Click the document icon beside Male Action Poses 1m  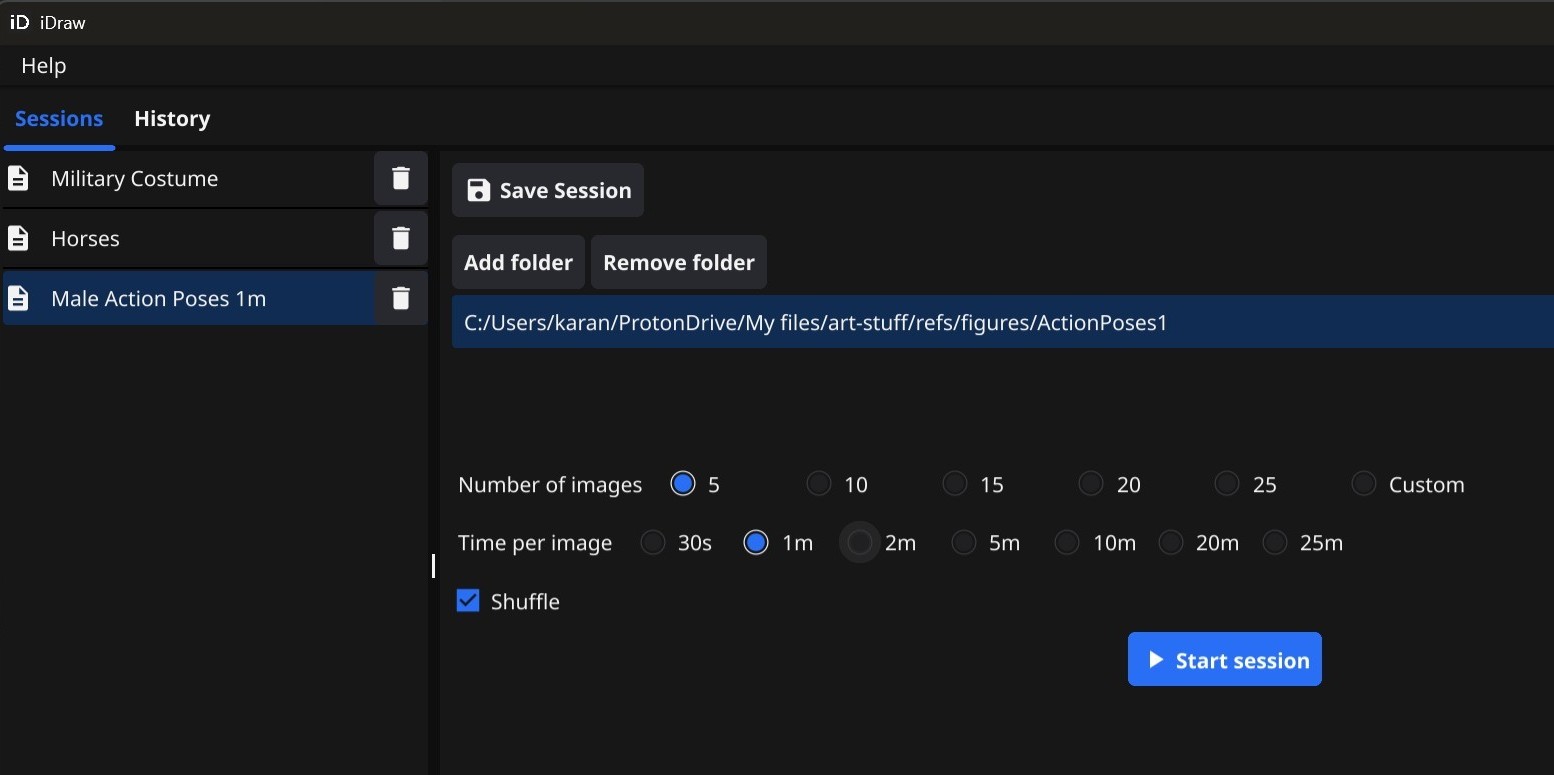(19, 298)
